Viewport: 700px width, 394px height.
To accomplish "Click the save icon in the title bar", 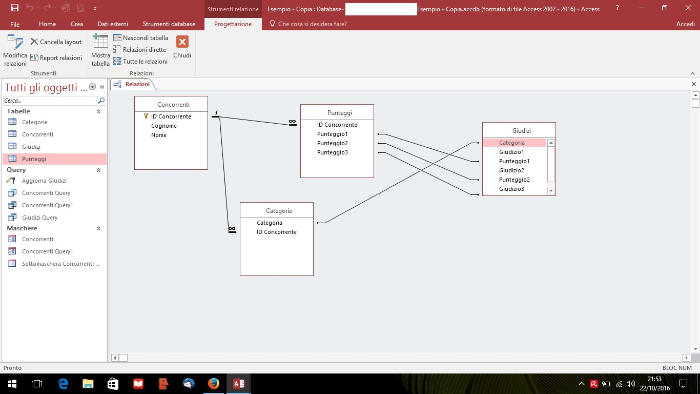I will [x=14, y=8].
